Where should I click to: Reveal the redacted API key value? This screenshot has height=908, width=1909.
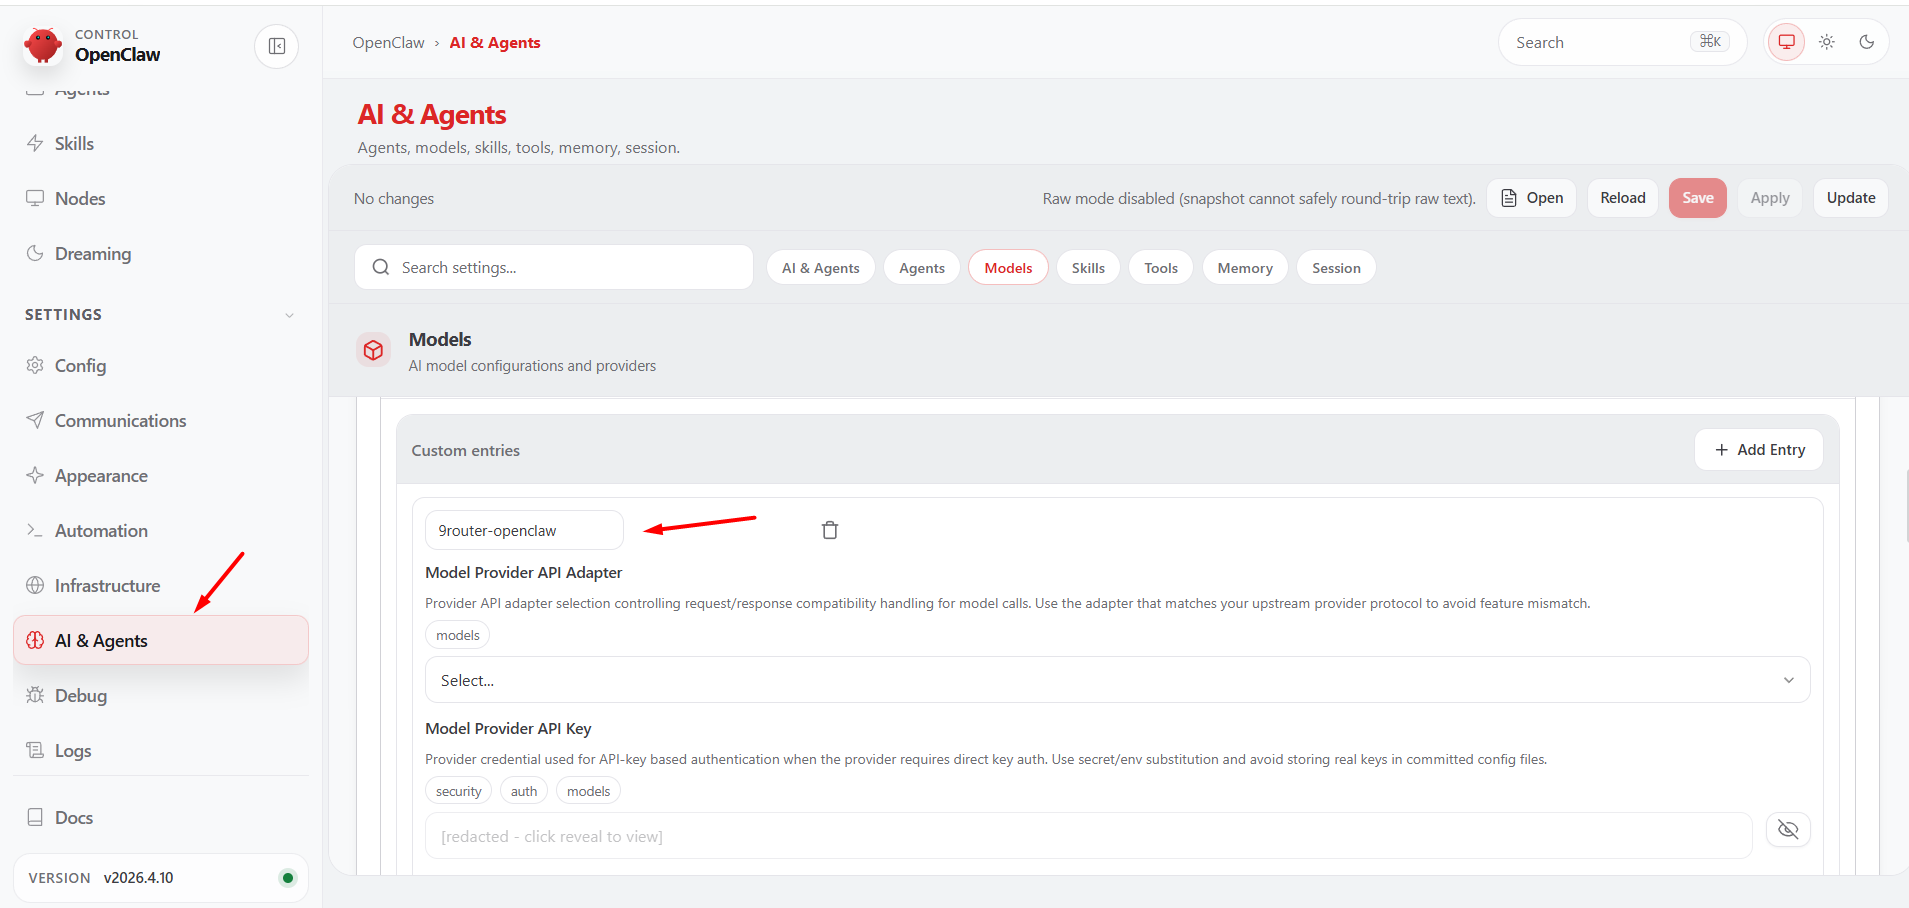[1788, 830]
